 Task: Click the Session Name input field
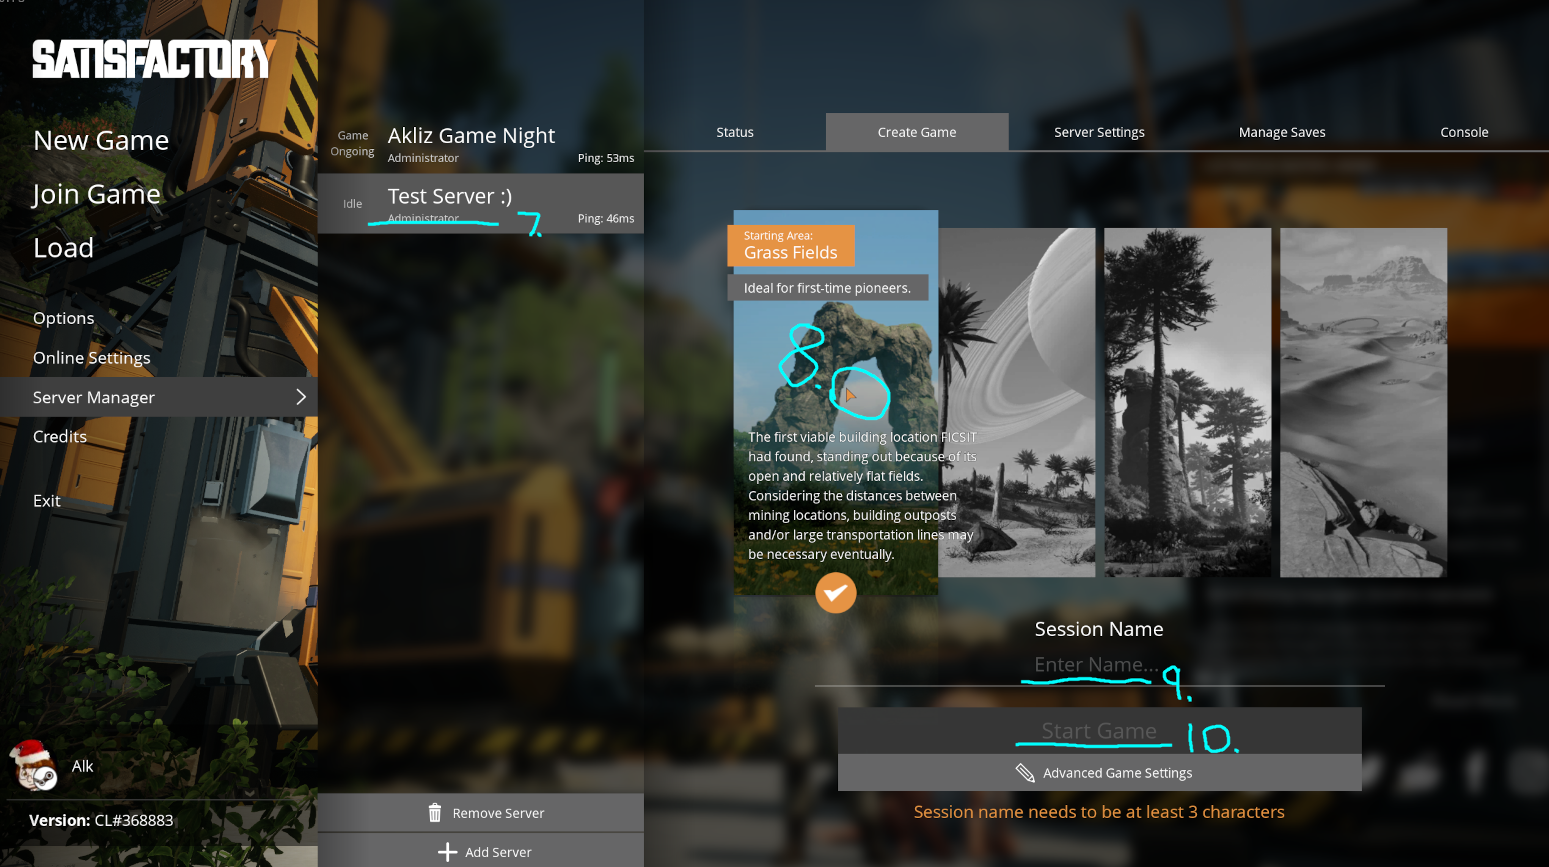click(1100, 665)
